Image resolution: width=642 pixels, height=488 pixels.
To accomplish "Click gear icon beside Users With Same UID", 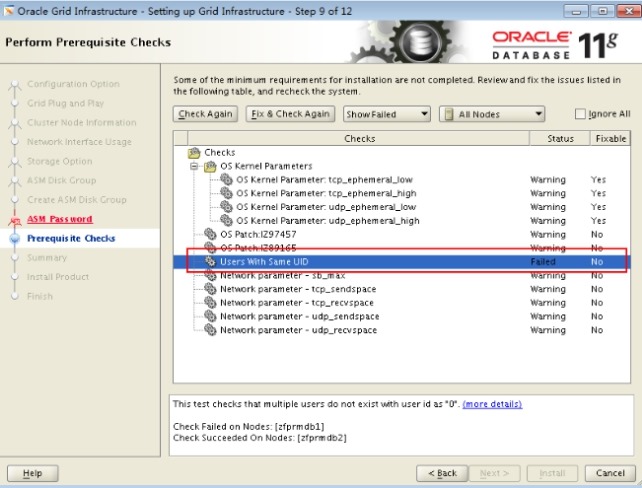I will [210, 262].
